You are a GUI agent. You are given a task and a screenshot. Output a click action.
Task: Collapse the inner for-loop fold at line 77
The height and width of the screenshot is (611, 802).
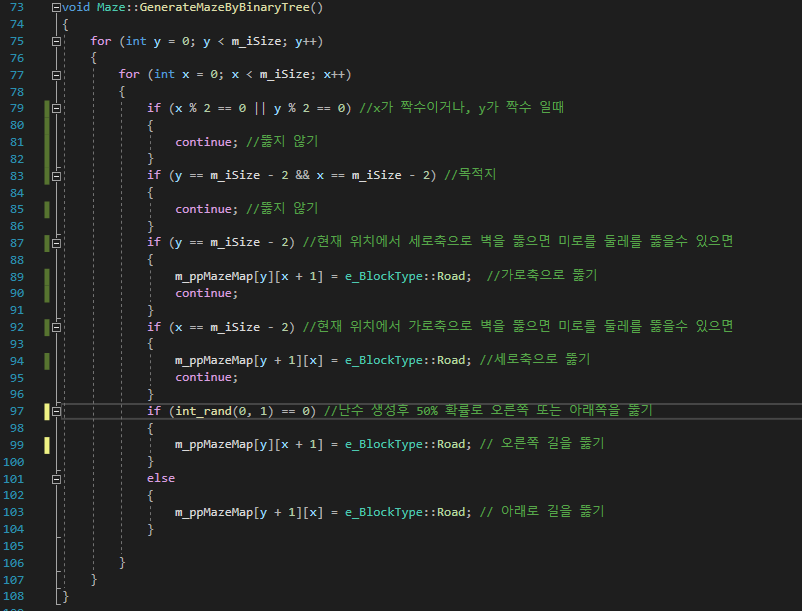pos(56,75)
